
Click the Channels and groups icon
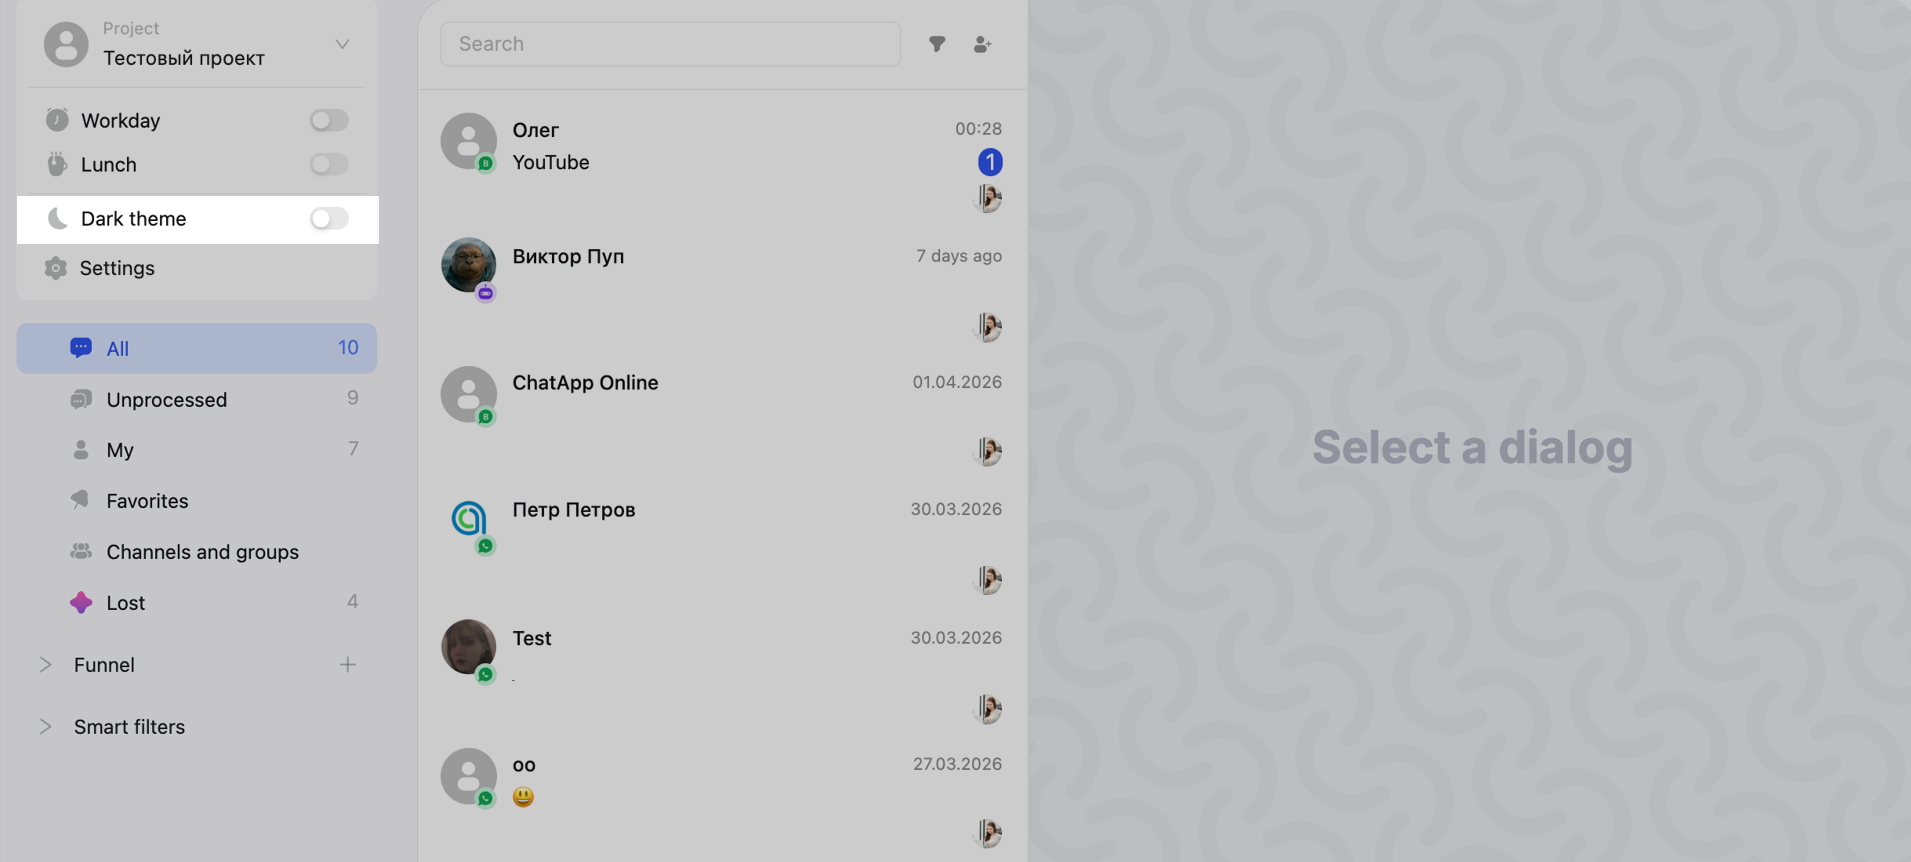(81, 552)
